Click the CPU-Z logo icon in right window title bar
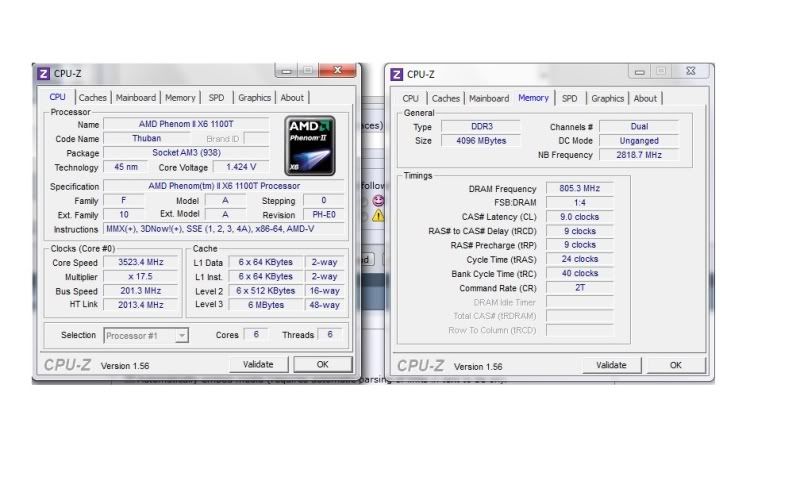 [x=396, y=74]
